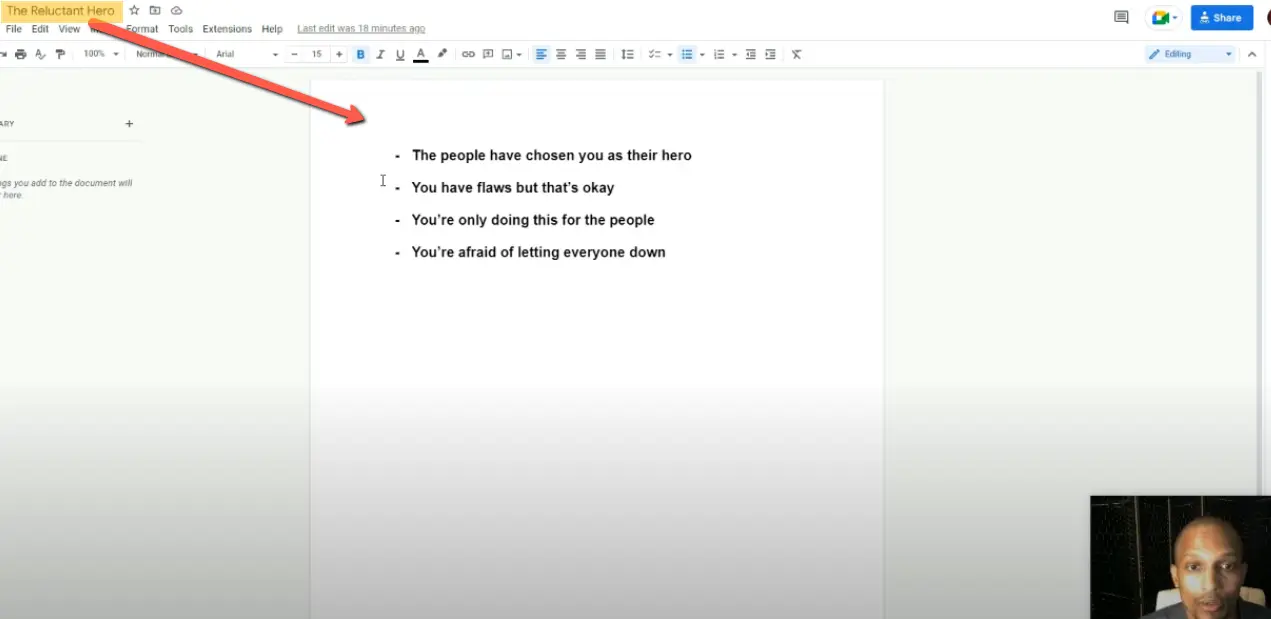Screen dimensions: 1271x619
Task: Click the print icon in toolbar
Action: (x=21, y=54)
